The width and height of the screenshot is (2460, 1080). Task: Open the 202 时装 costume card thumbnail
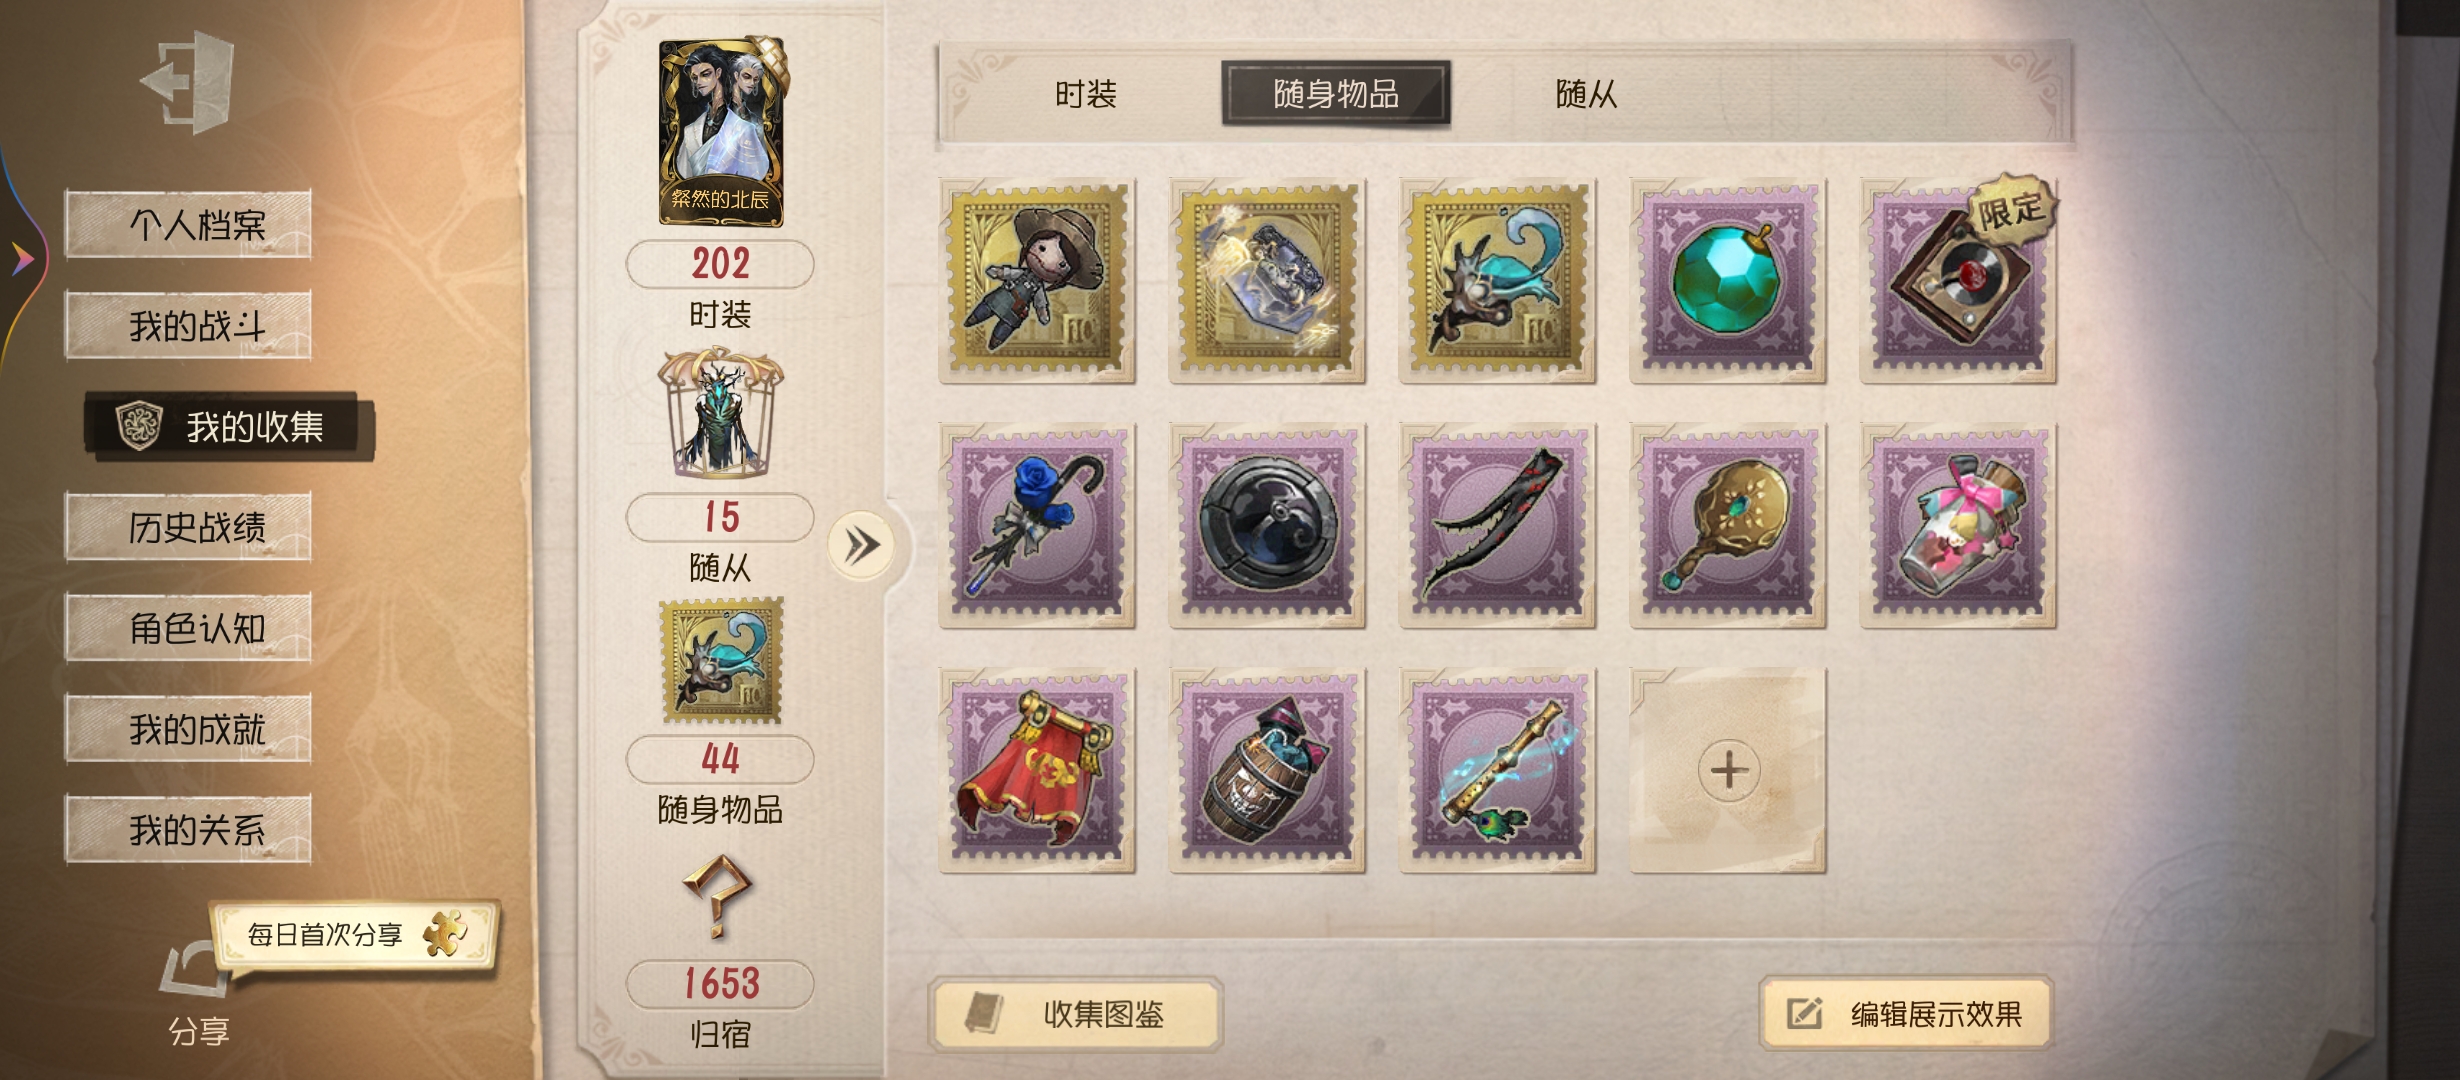722,132
